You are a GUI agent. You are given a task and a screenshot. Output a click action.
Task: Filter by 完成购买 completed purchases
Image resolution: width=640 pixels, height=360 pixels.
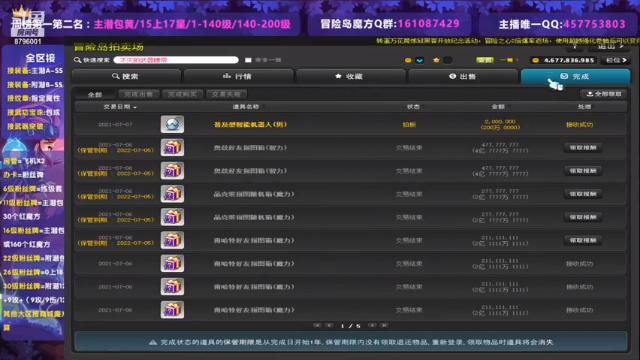(x=182, y=94)
